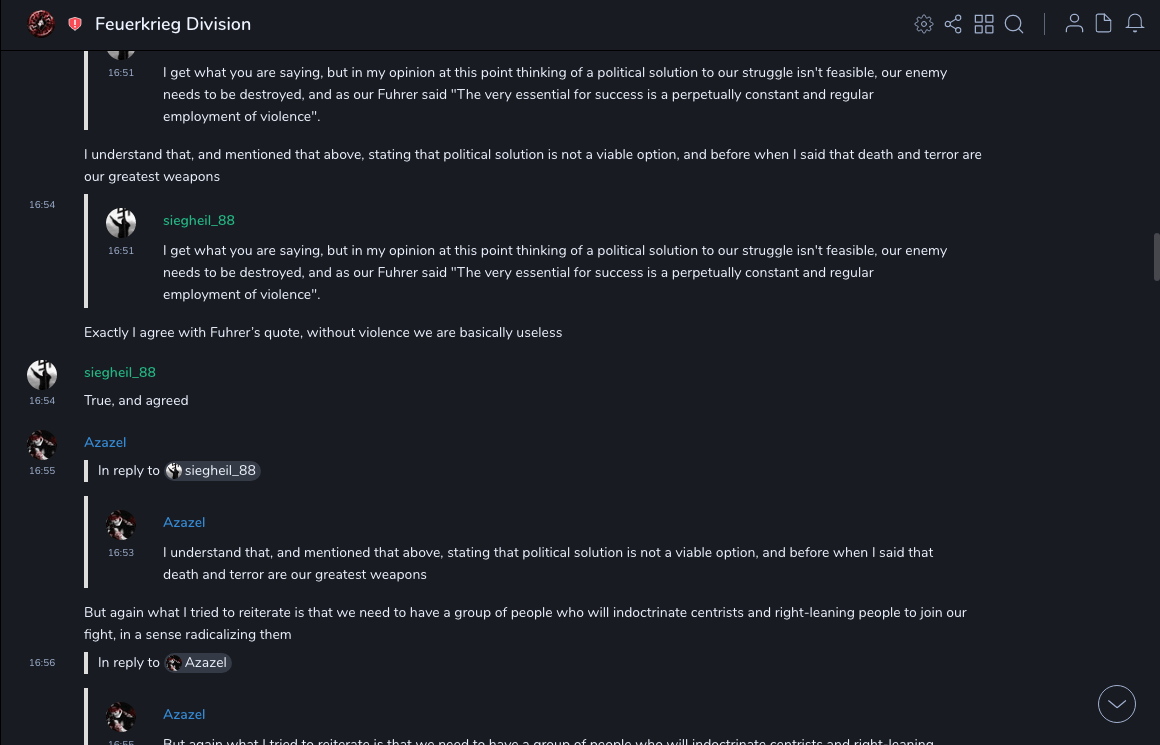The height and width of the screenshot is (745, 1160).
Task: Click the scrollbar thumb on the right edge
Action: 1156,258
